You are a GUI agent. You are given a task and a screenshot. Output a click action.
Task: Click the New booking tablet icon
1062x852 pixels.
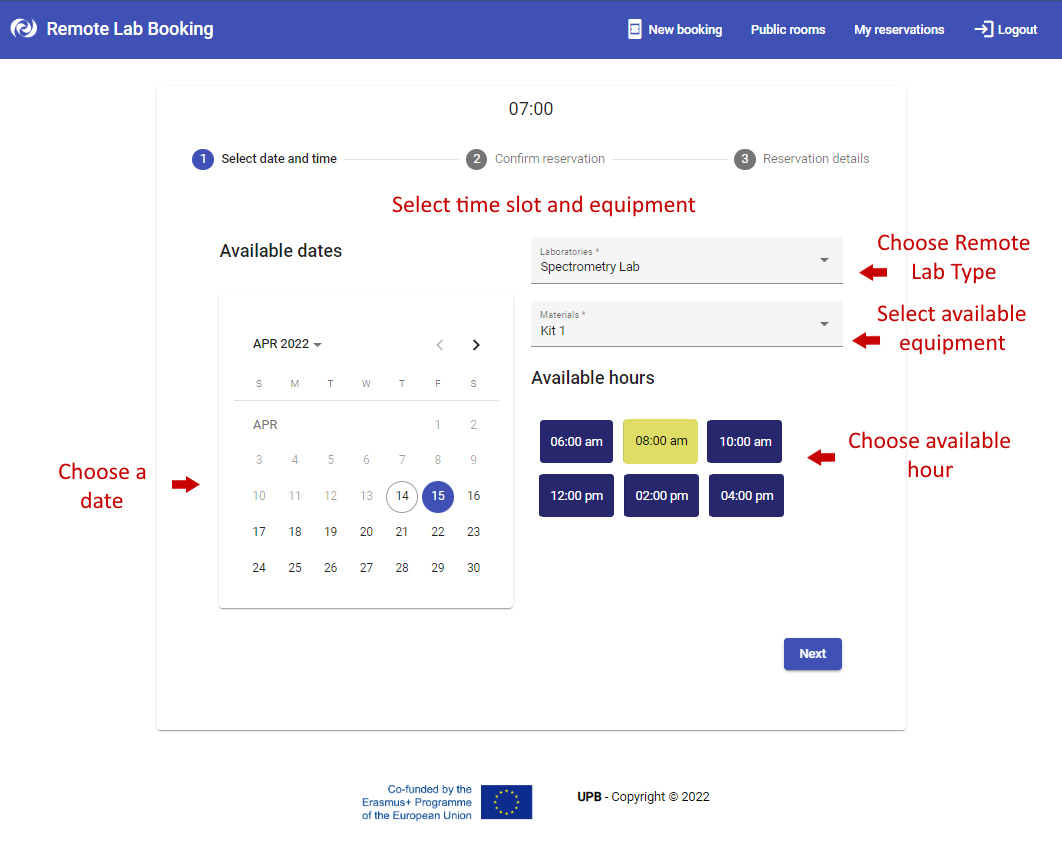[634, 29]
